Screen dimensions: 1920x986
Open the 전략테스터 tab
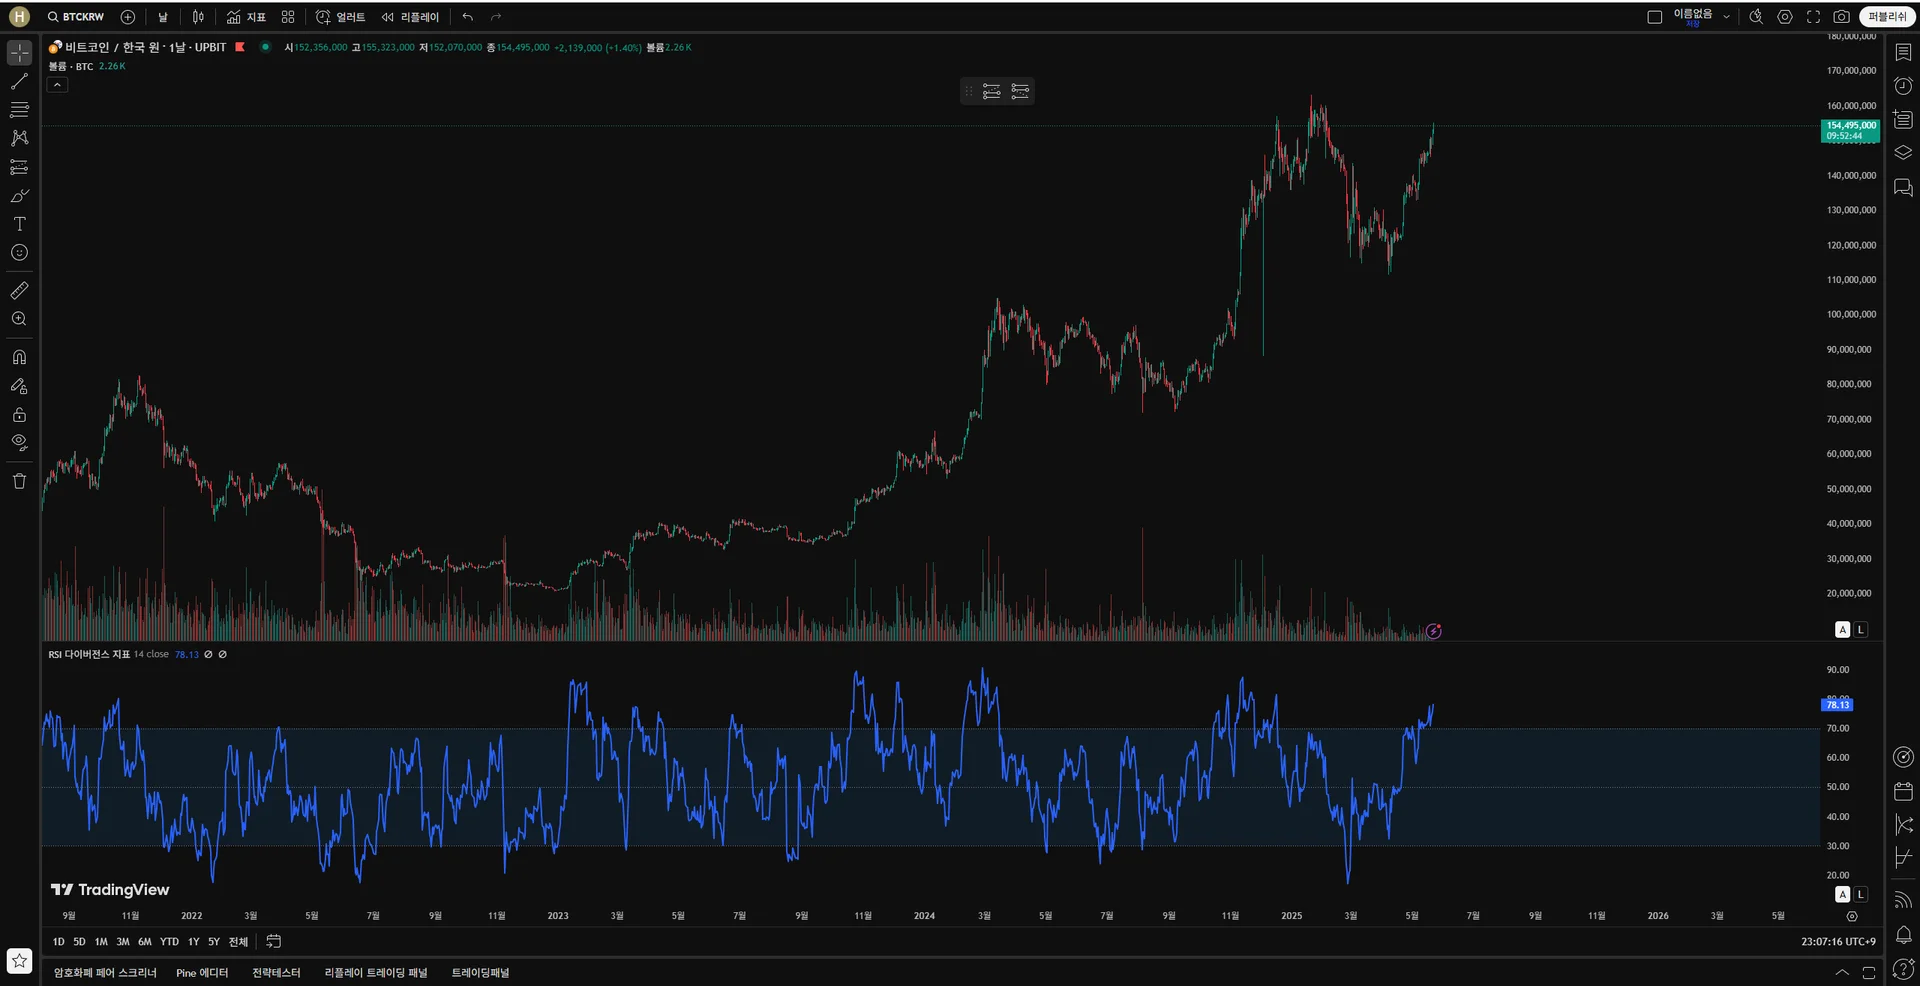pos(276,973)
